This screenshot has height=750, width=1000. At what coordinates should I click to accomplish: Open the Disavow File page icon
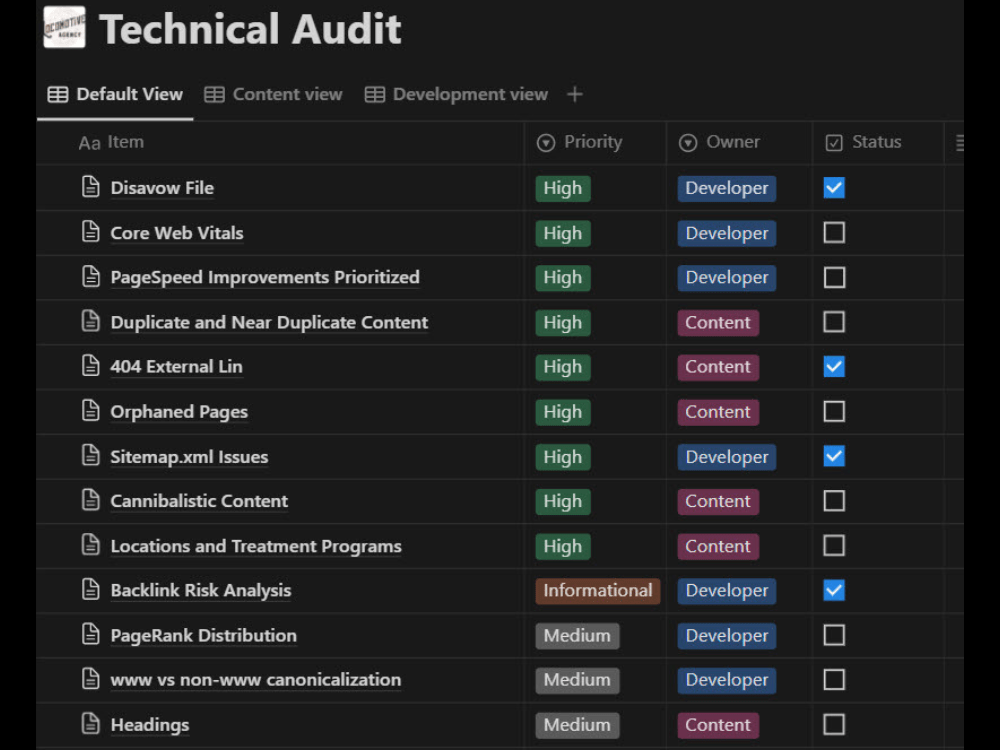pos(91,187)
